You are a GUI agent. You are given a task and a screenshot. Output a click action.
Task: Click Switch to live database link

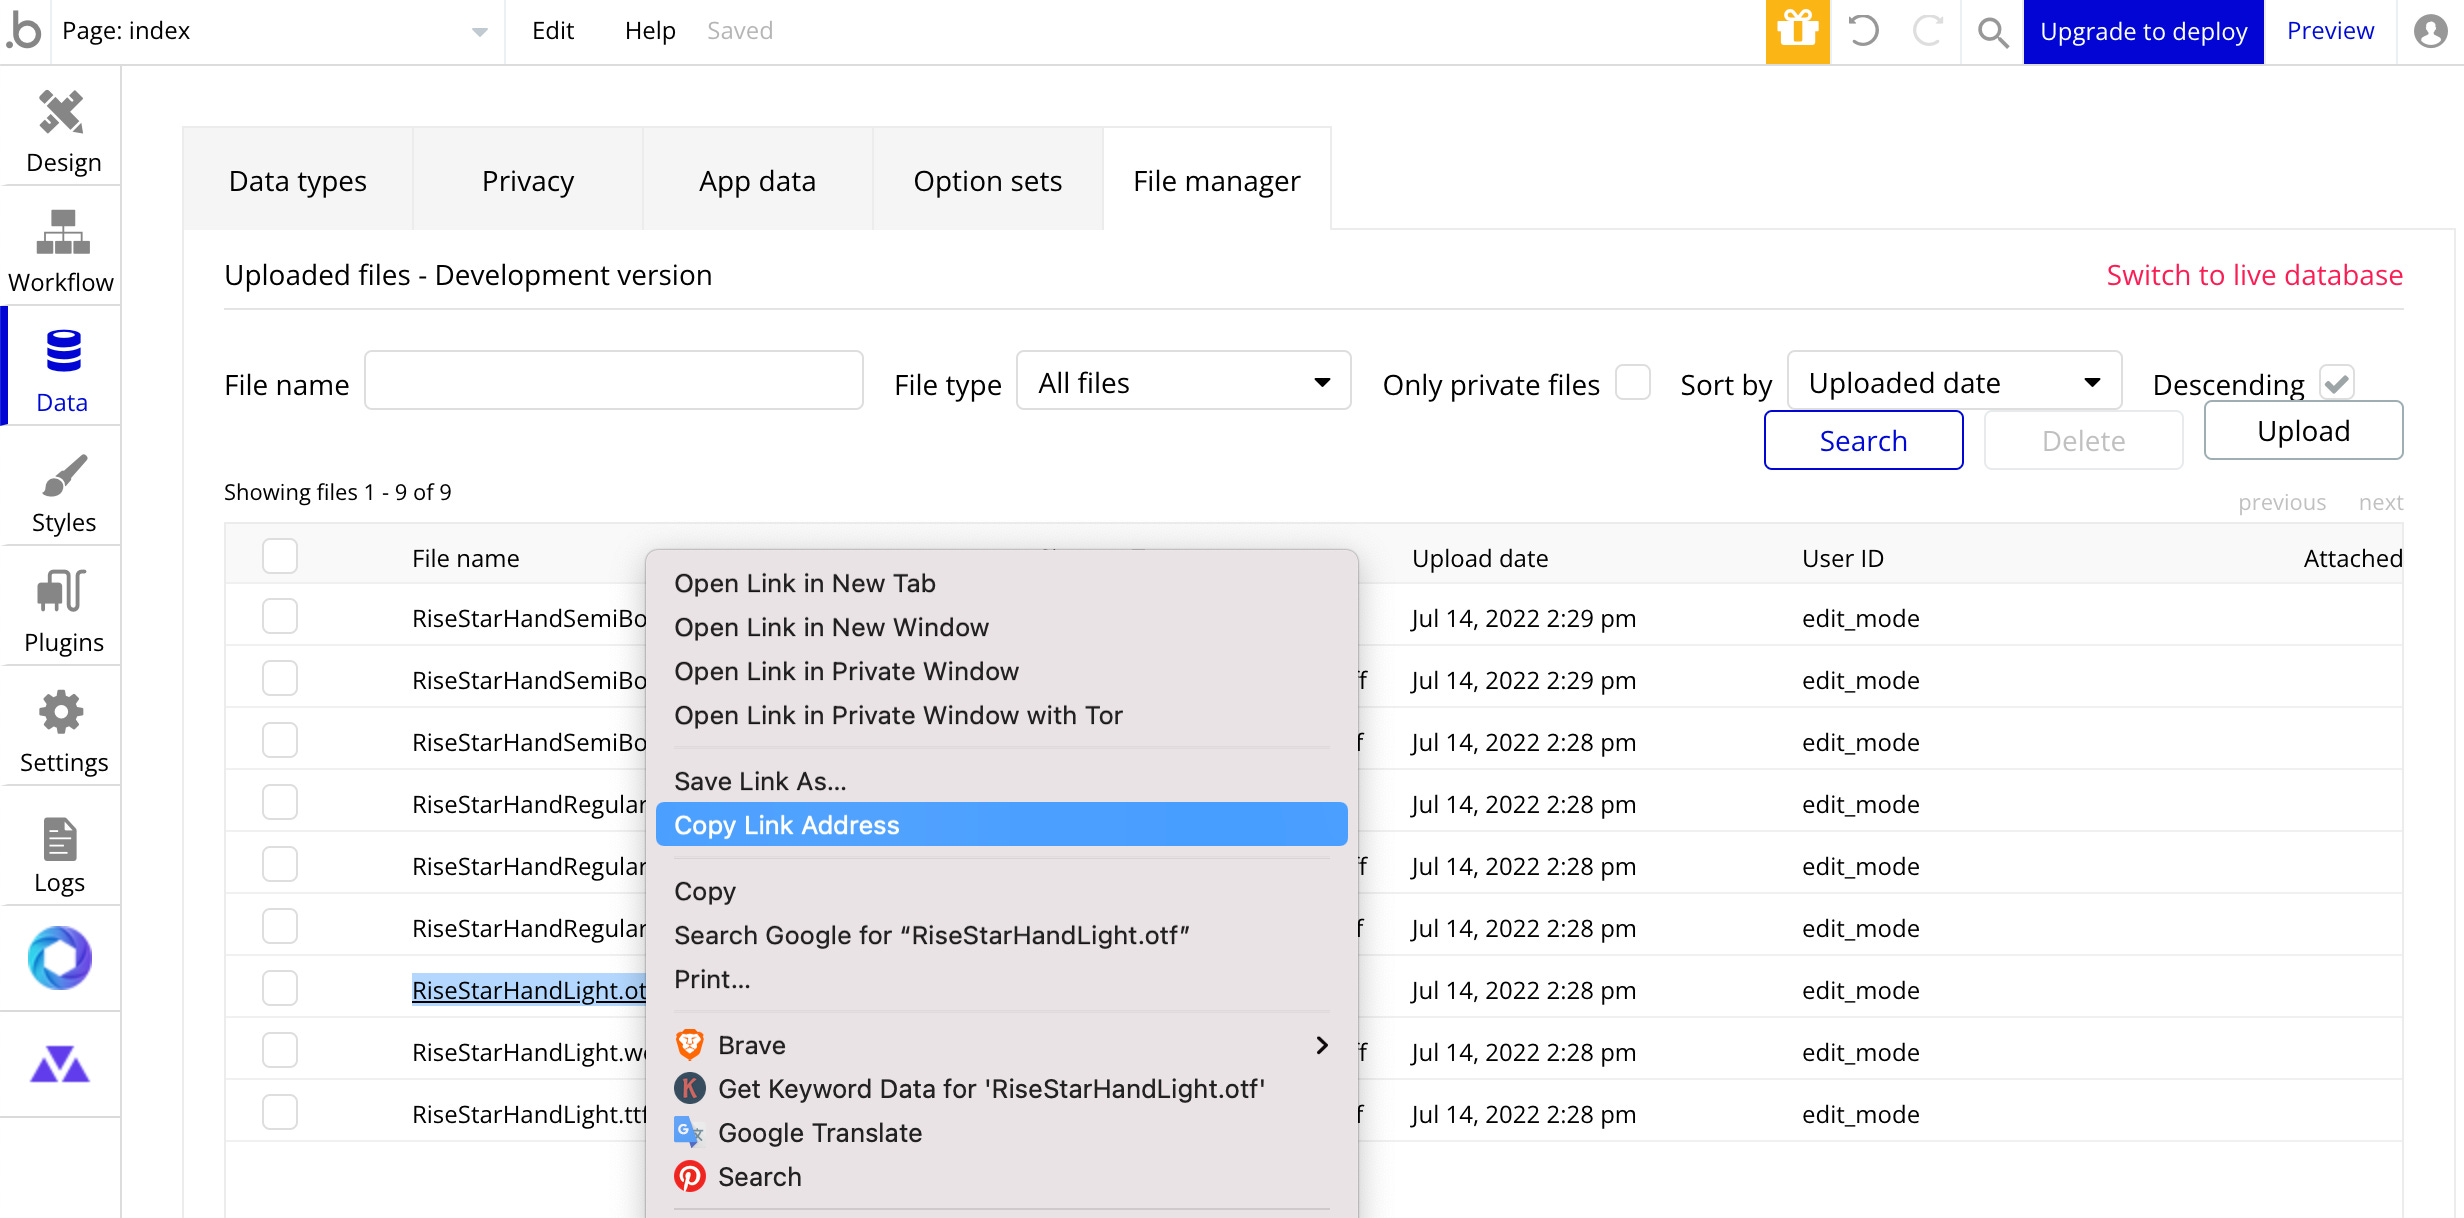click(x=2254, y=275)
